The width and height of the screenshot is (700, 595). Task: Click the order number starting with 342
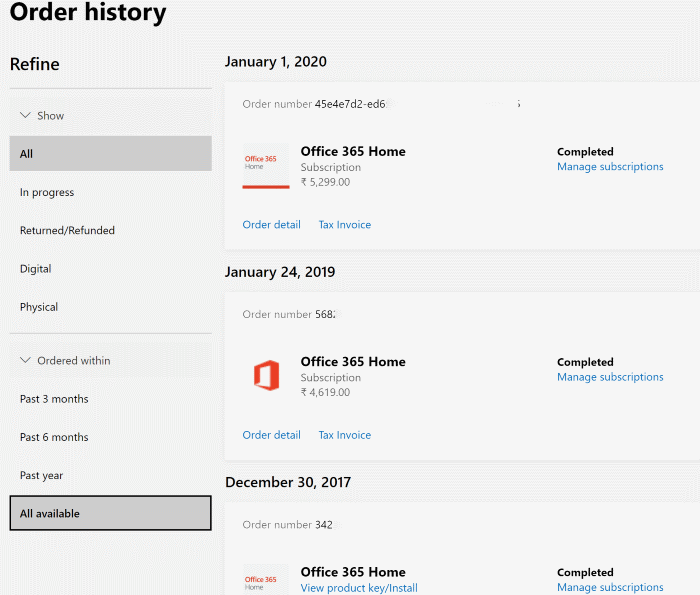coord(324,524)
